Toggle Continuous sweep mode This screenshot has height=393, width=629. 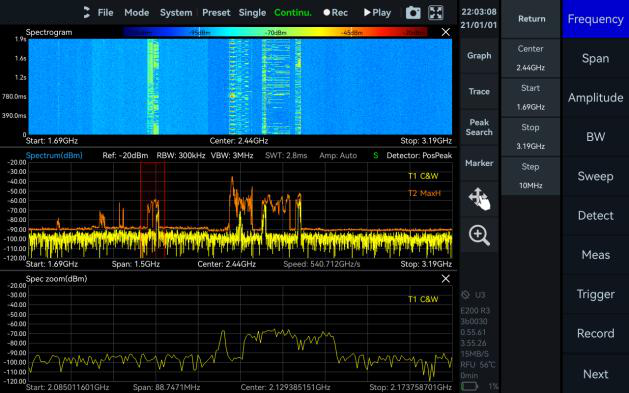point(293,12)
